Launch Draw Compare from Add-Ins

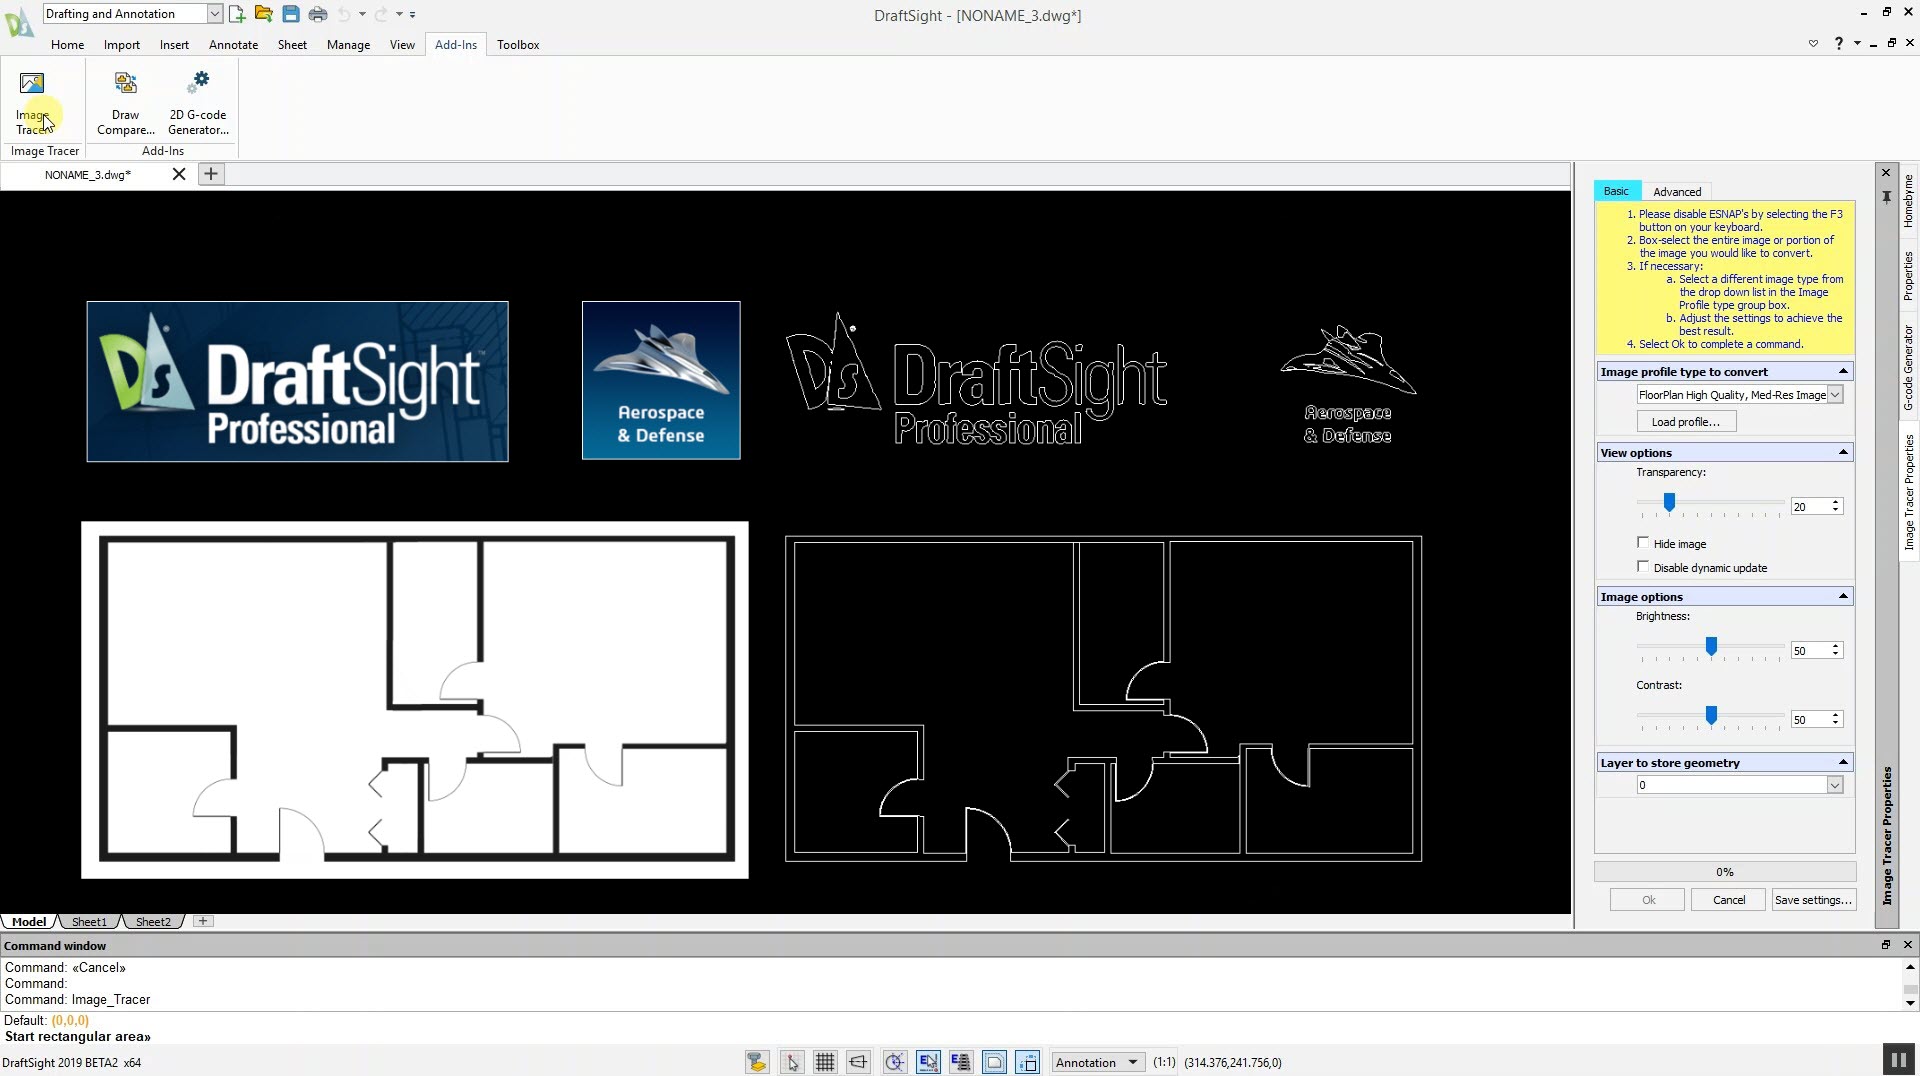coord(125,100)
